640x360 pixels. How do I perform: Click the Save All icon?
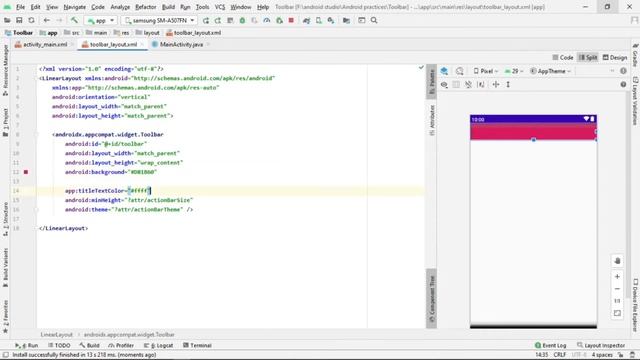pyautogui.click(x=19, y=20)
